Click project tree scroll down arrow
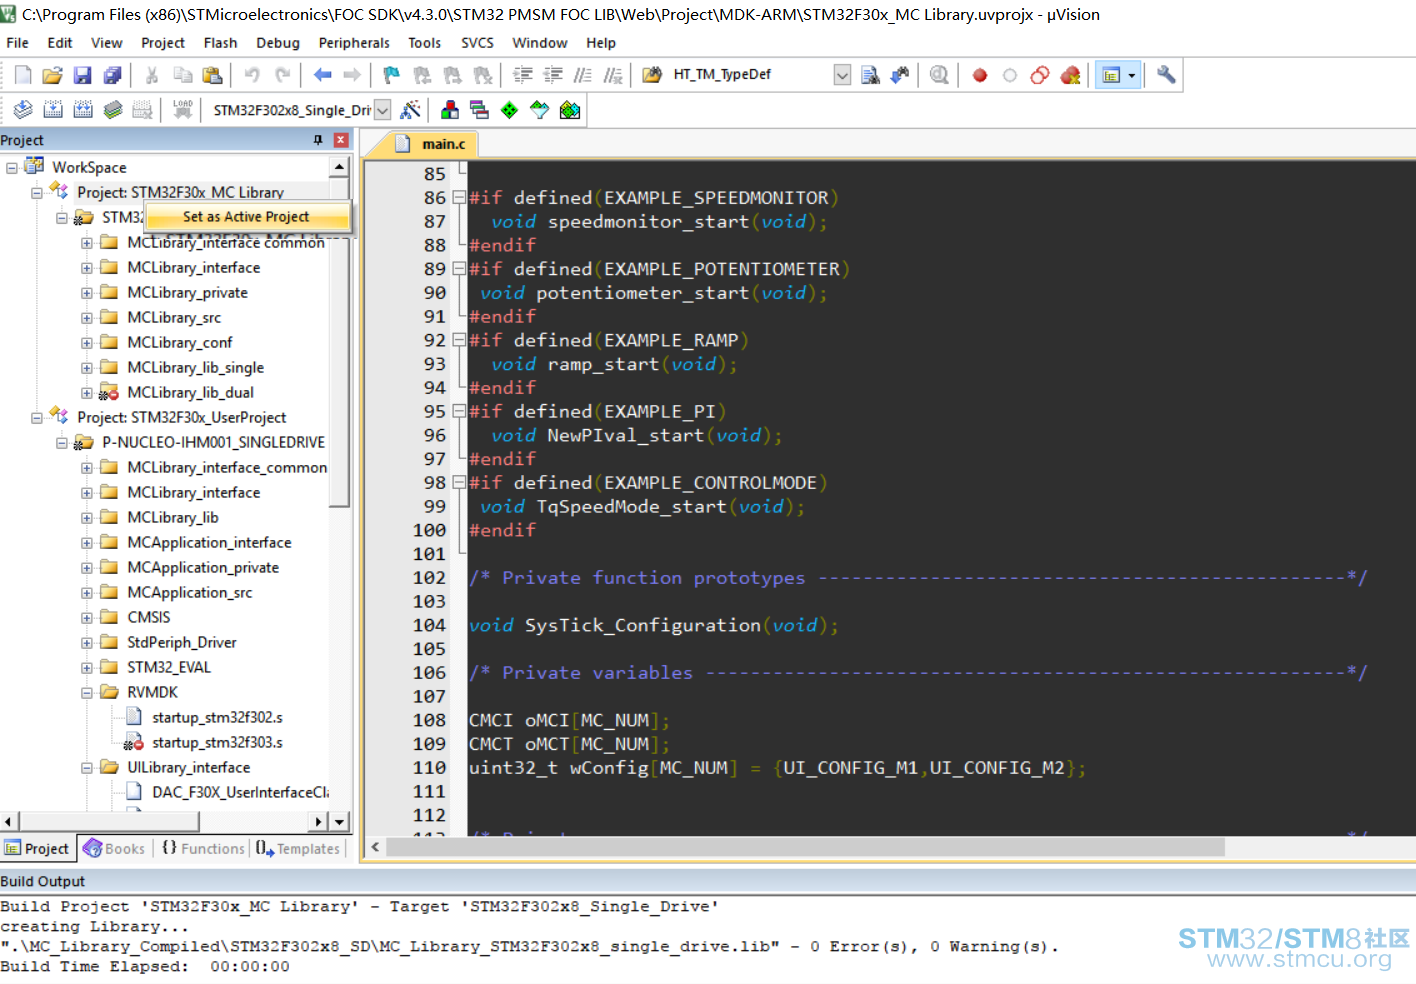 [x=340, y=822]
